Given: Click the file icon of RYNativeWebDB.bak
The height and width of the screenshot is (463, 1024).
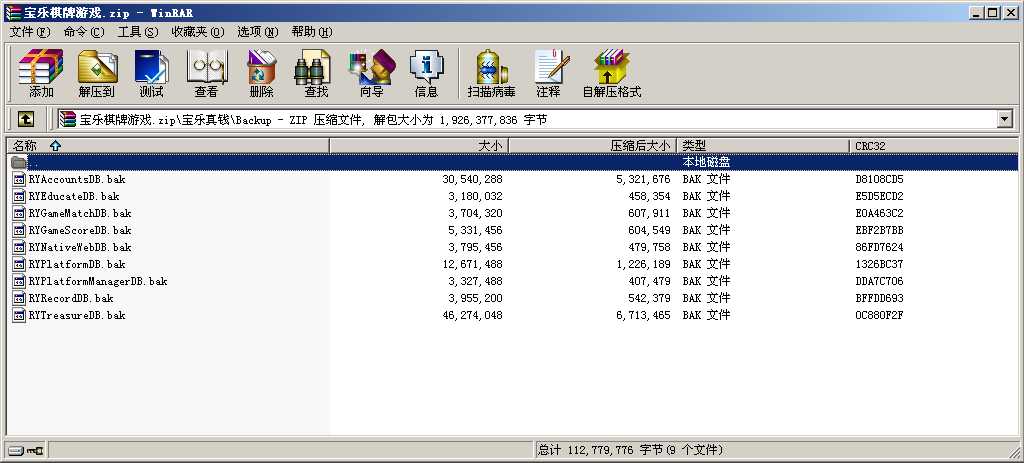Looking at the screenshot, I should (x=20, y=247).
